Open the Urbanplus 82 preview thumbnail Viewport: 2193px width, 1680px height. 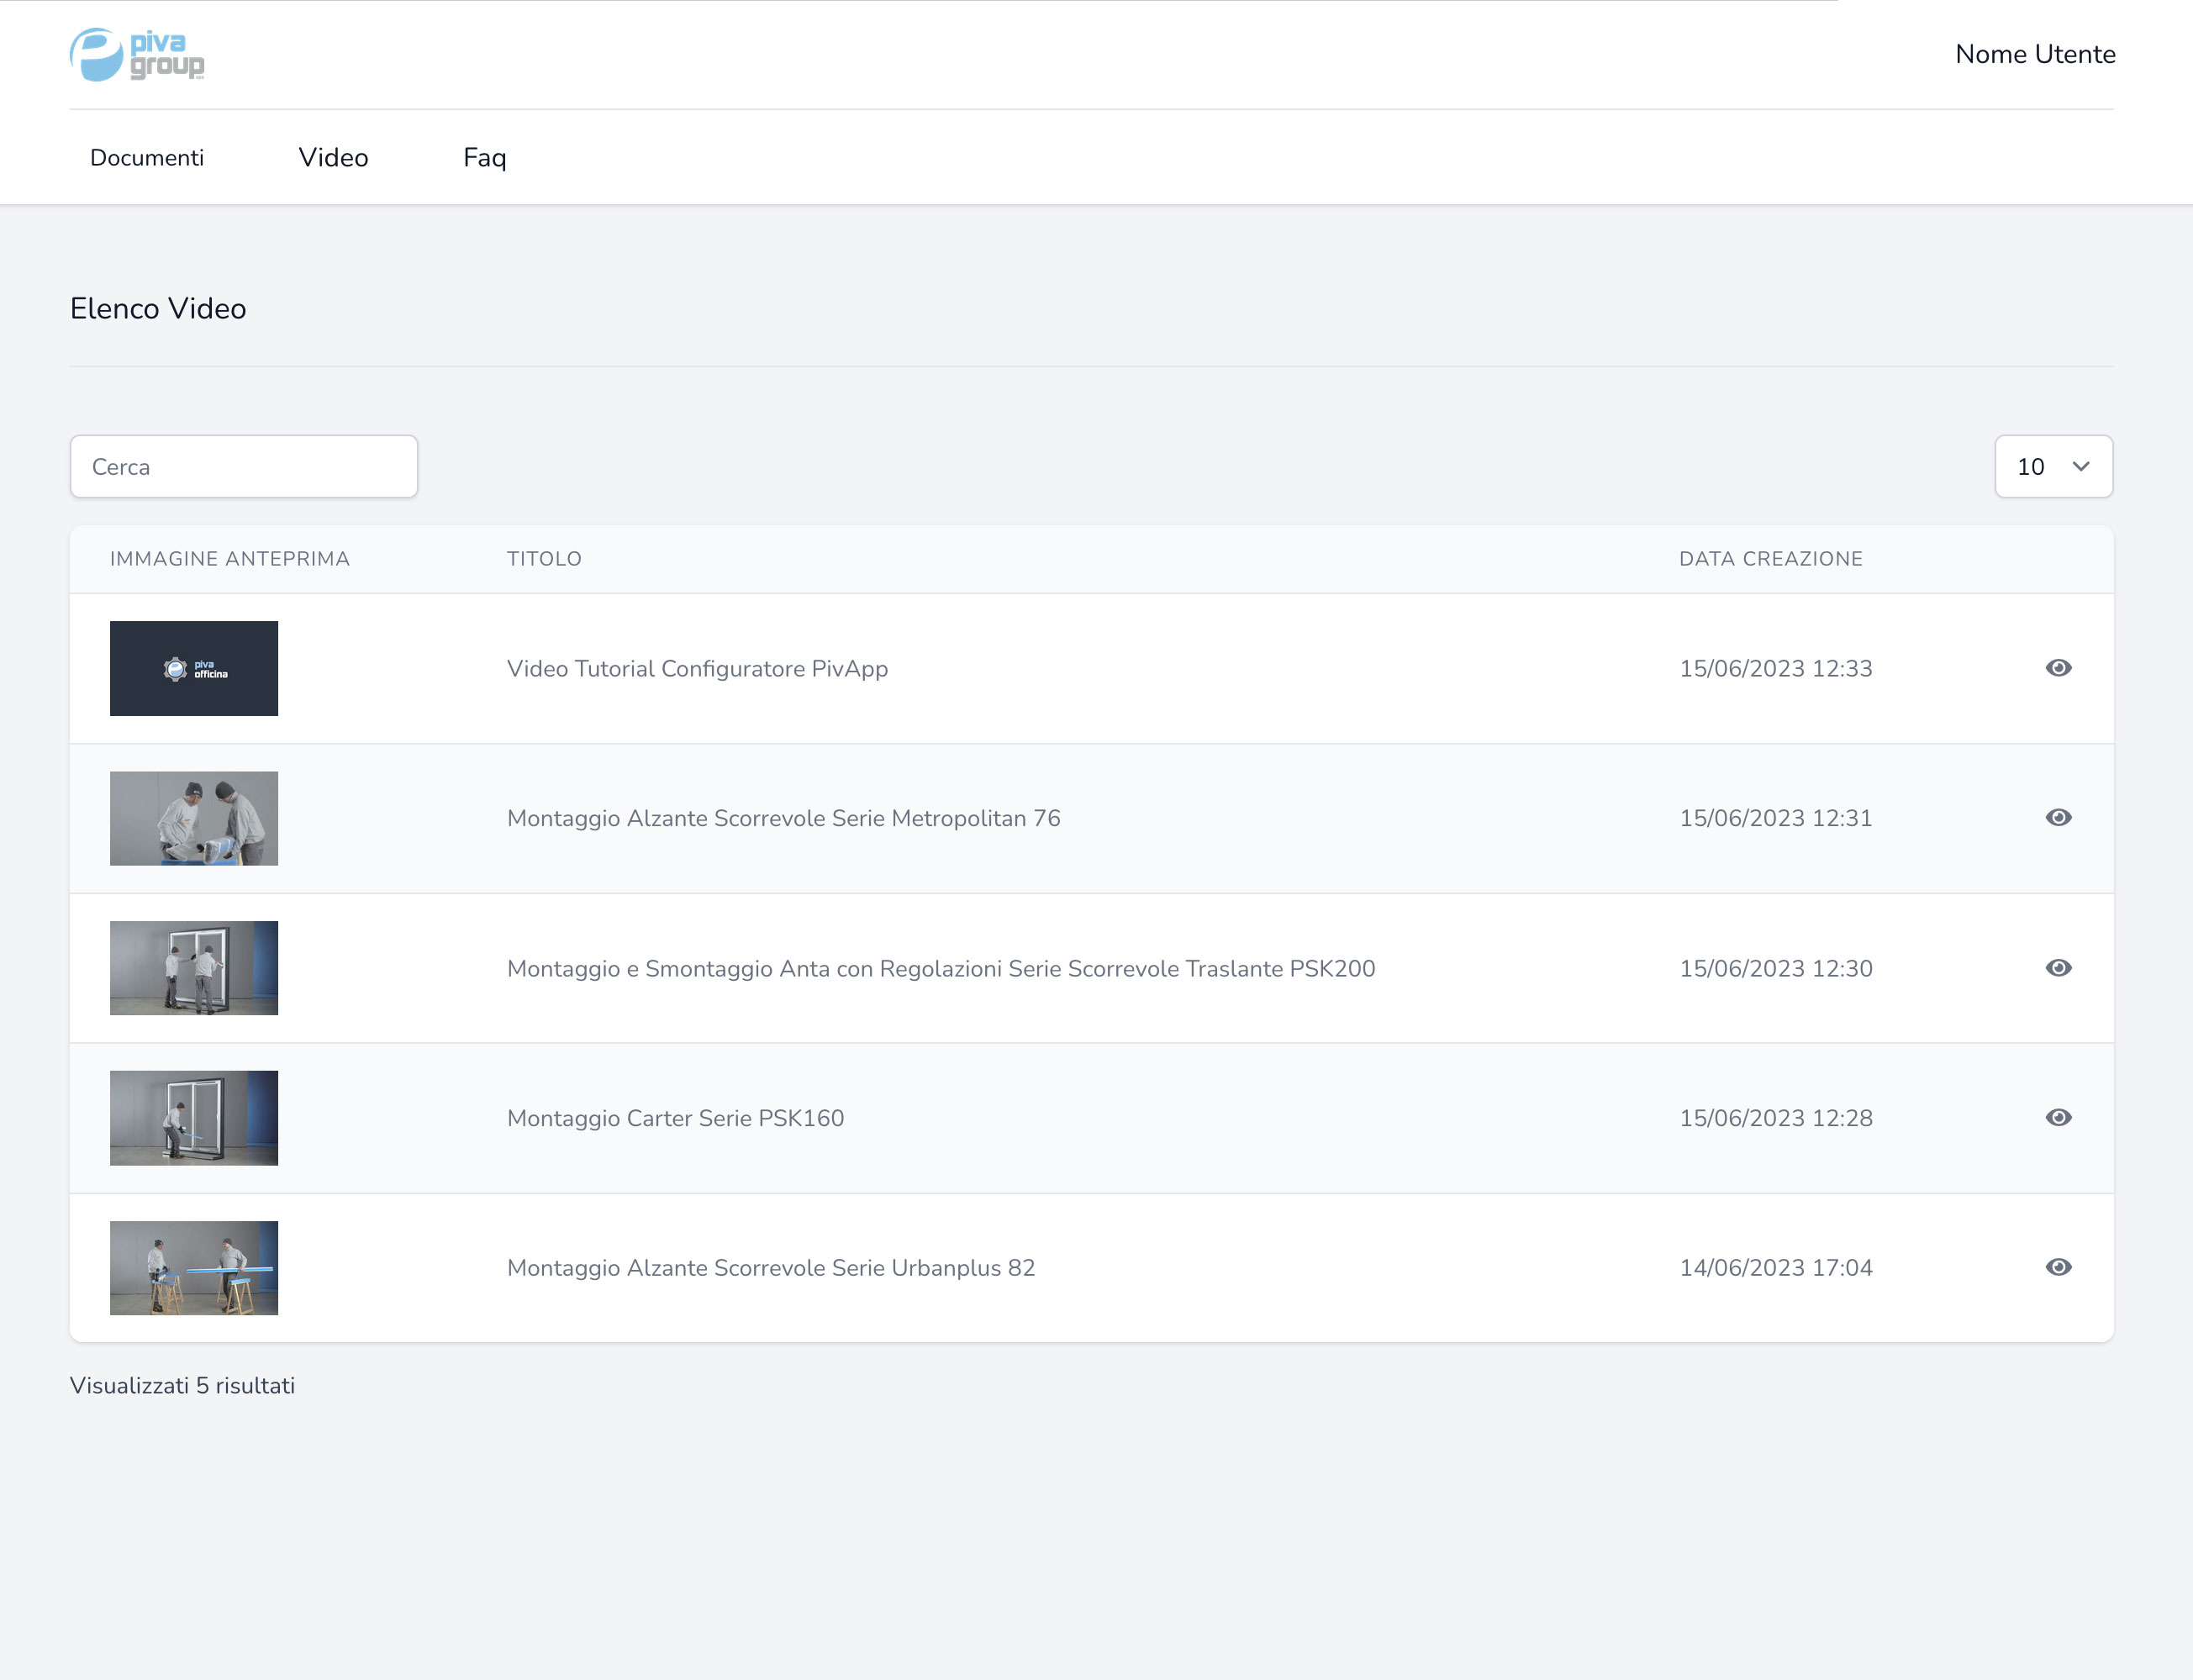pyautogui.click(x=194, y=1268)
